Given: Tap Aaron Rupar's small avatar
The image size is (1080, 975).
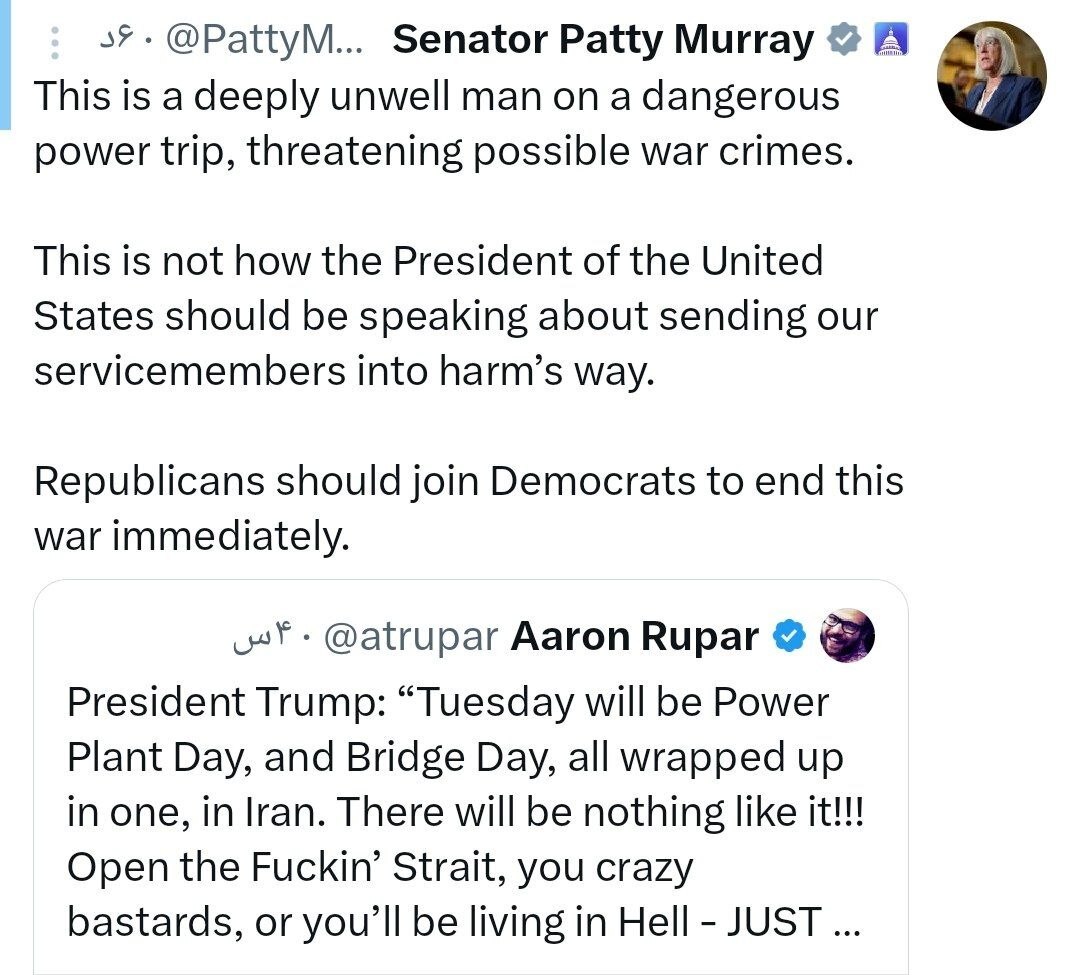Looking at the screenshot, I should tap(847, 636).
